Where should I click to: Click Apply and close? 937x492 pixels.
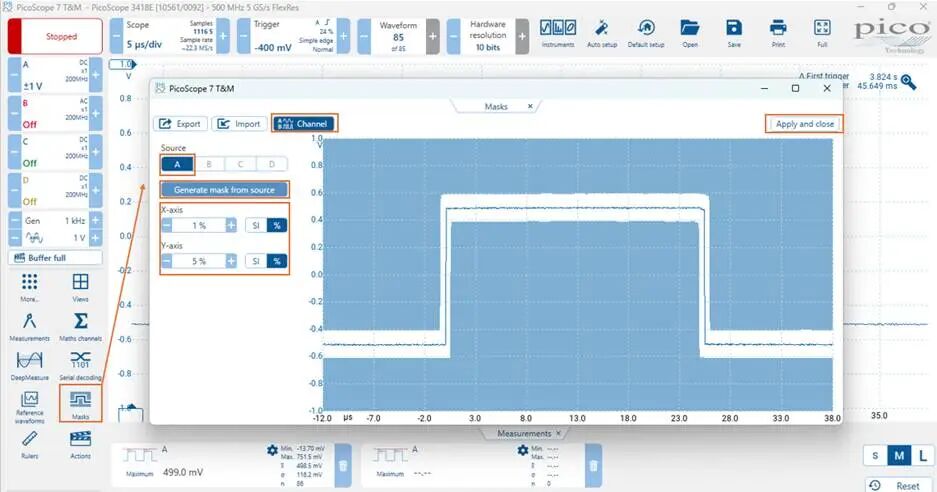pyautogui.click(x=804, y=124)
